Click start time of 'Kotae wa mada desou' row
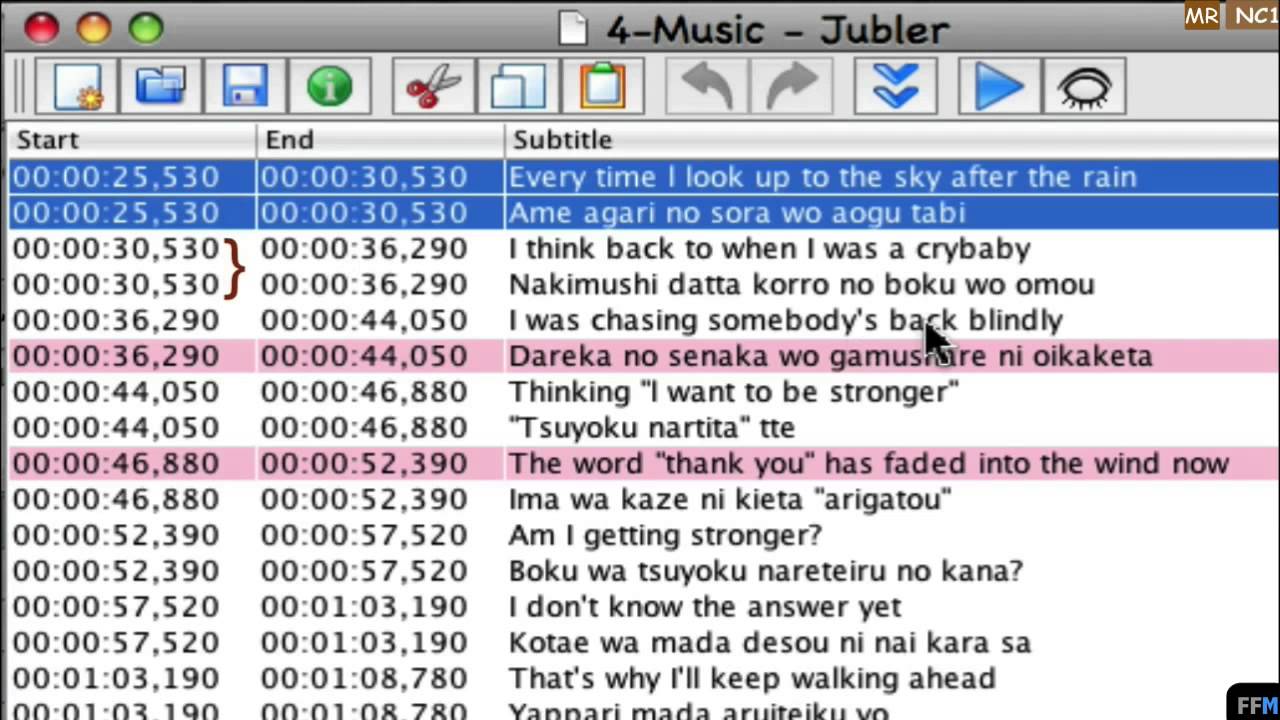This screenshot has width=1280, height=720. [x=116, y=643]
